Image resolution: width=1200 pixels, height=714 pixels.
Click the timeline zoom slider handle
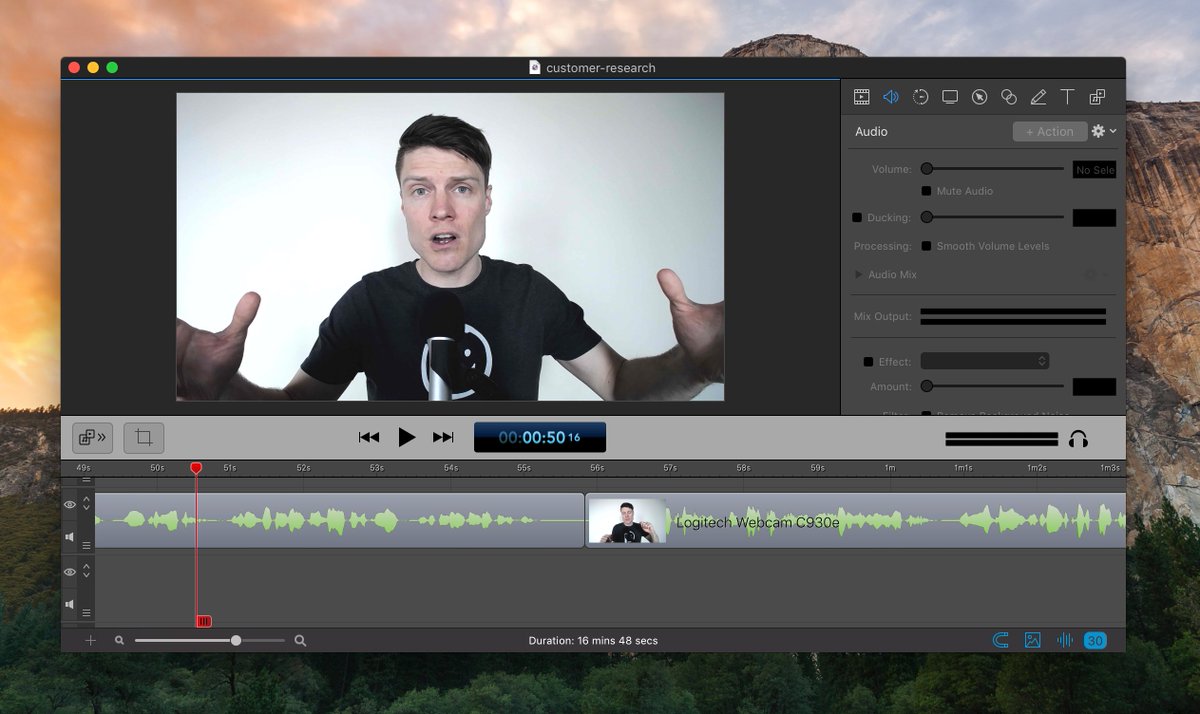click(x=236, y=640)
